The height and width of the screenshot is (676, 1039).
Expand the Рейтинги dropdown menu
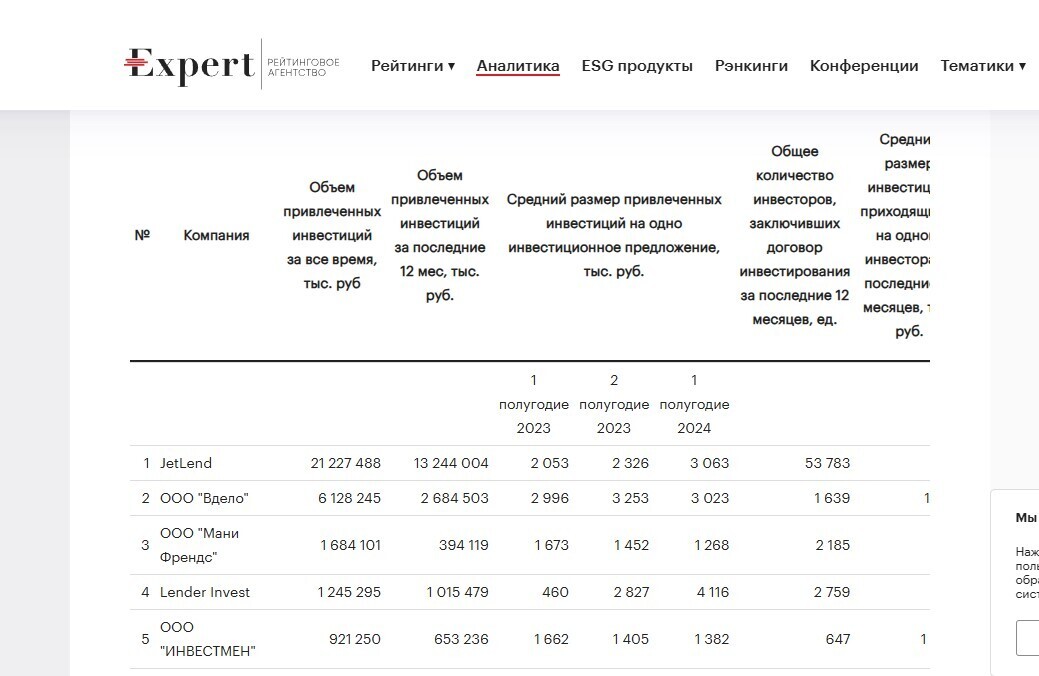(x=412, y=66)
